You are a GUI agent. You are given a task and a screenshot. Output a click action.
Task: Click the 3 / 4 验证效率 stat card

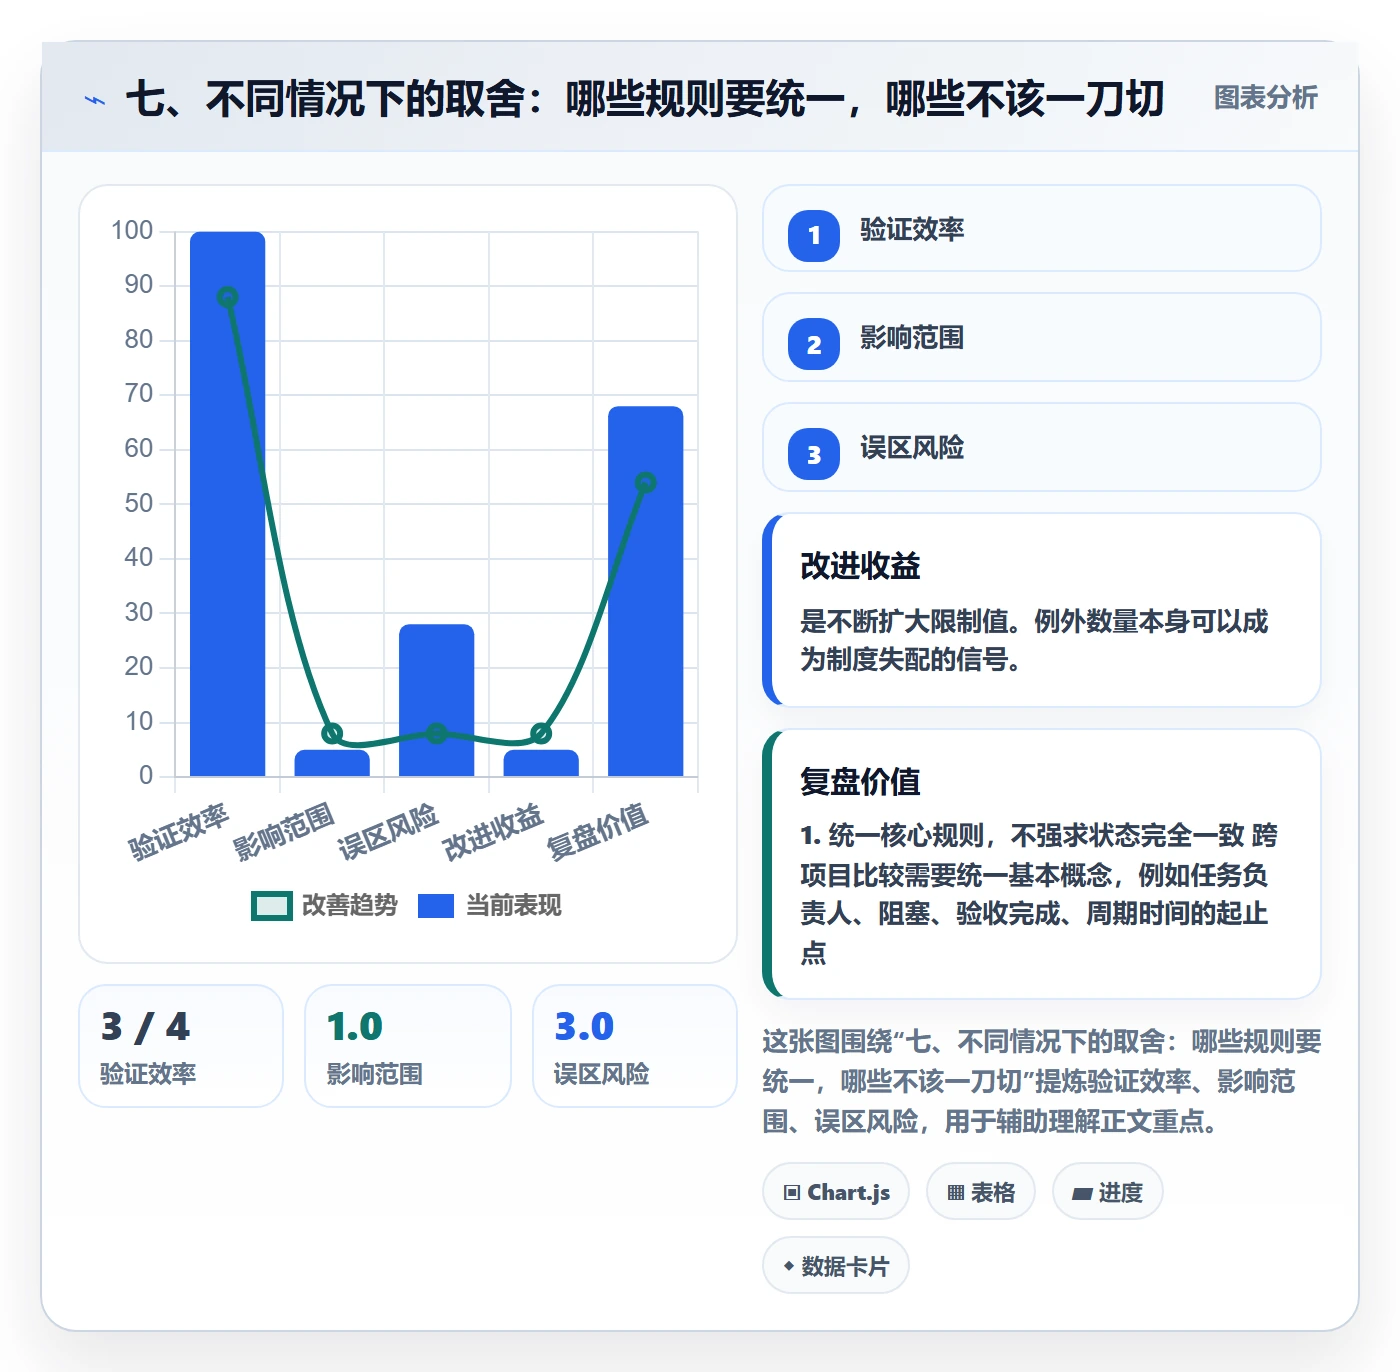[x=181, y=1046]
